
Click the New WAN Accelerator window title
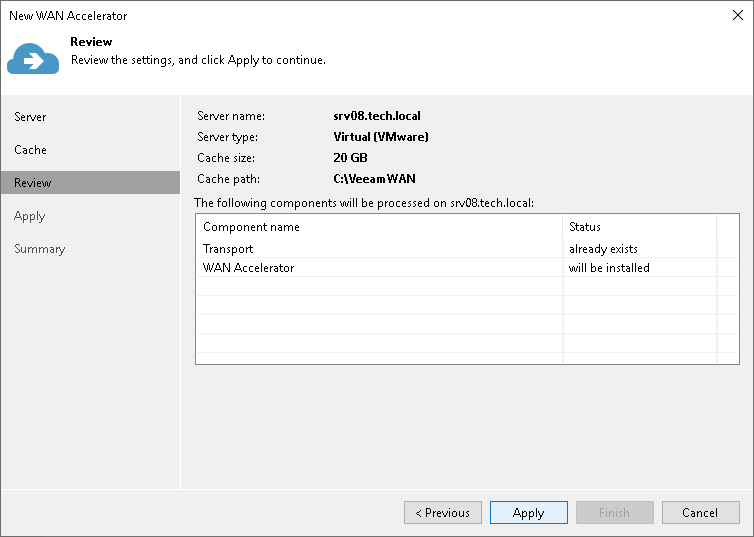point(68,16)
